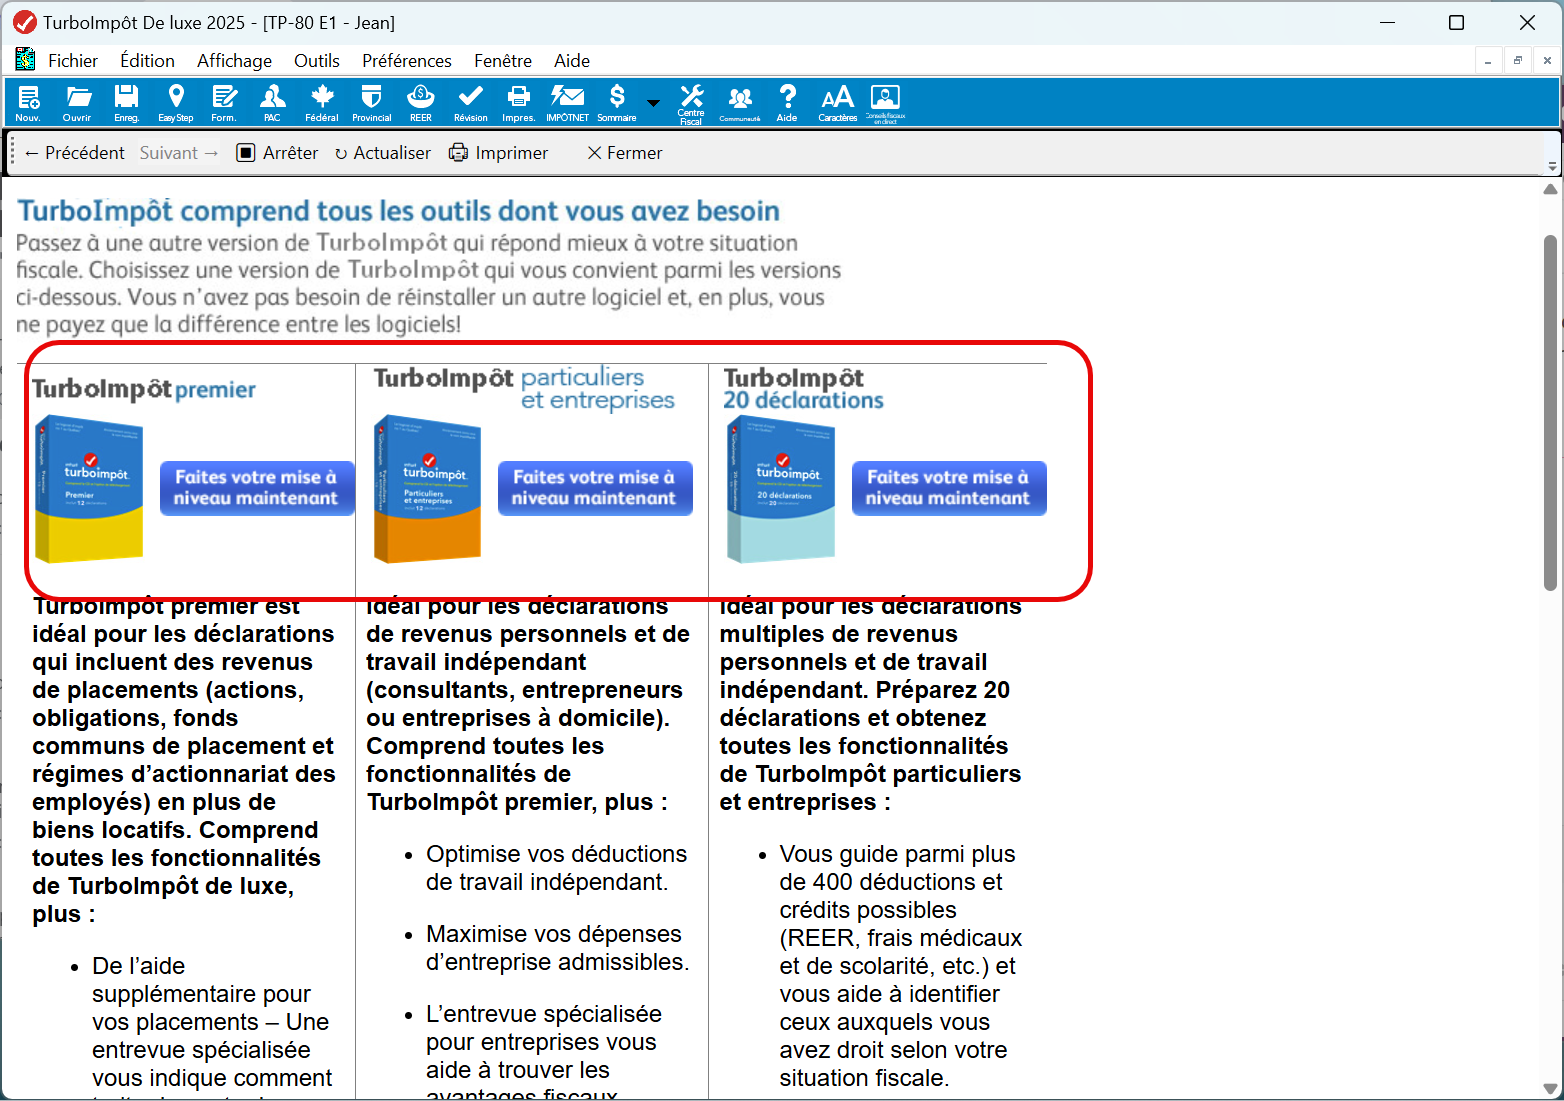Screen dimensions: 1564x1101
Task: Open the Fenêtre menu
Action: [503, 61]
